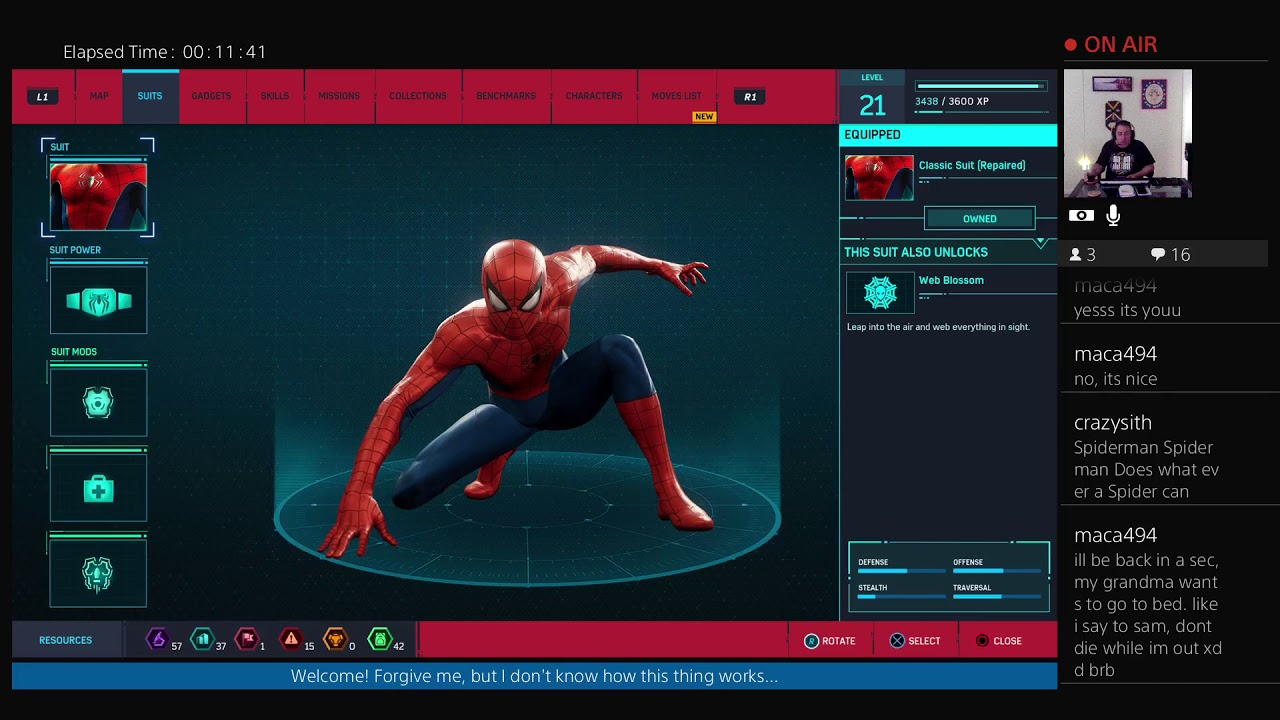The image size is (1280, 720).
Task: Click the Web Blossom title text
Action: point(951,281)
